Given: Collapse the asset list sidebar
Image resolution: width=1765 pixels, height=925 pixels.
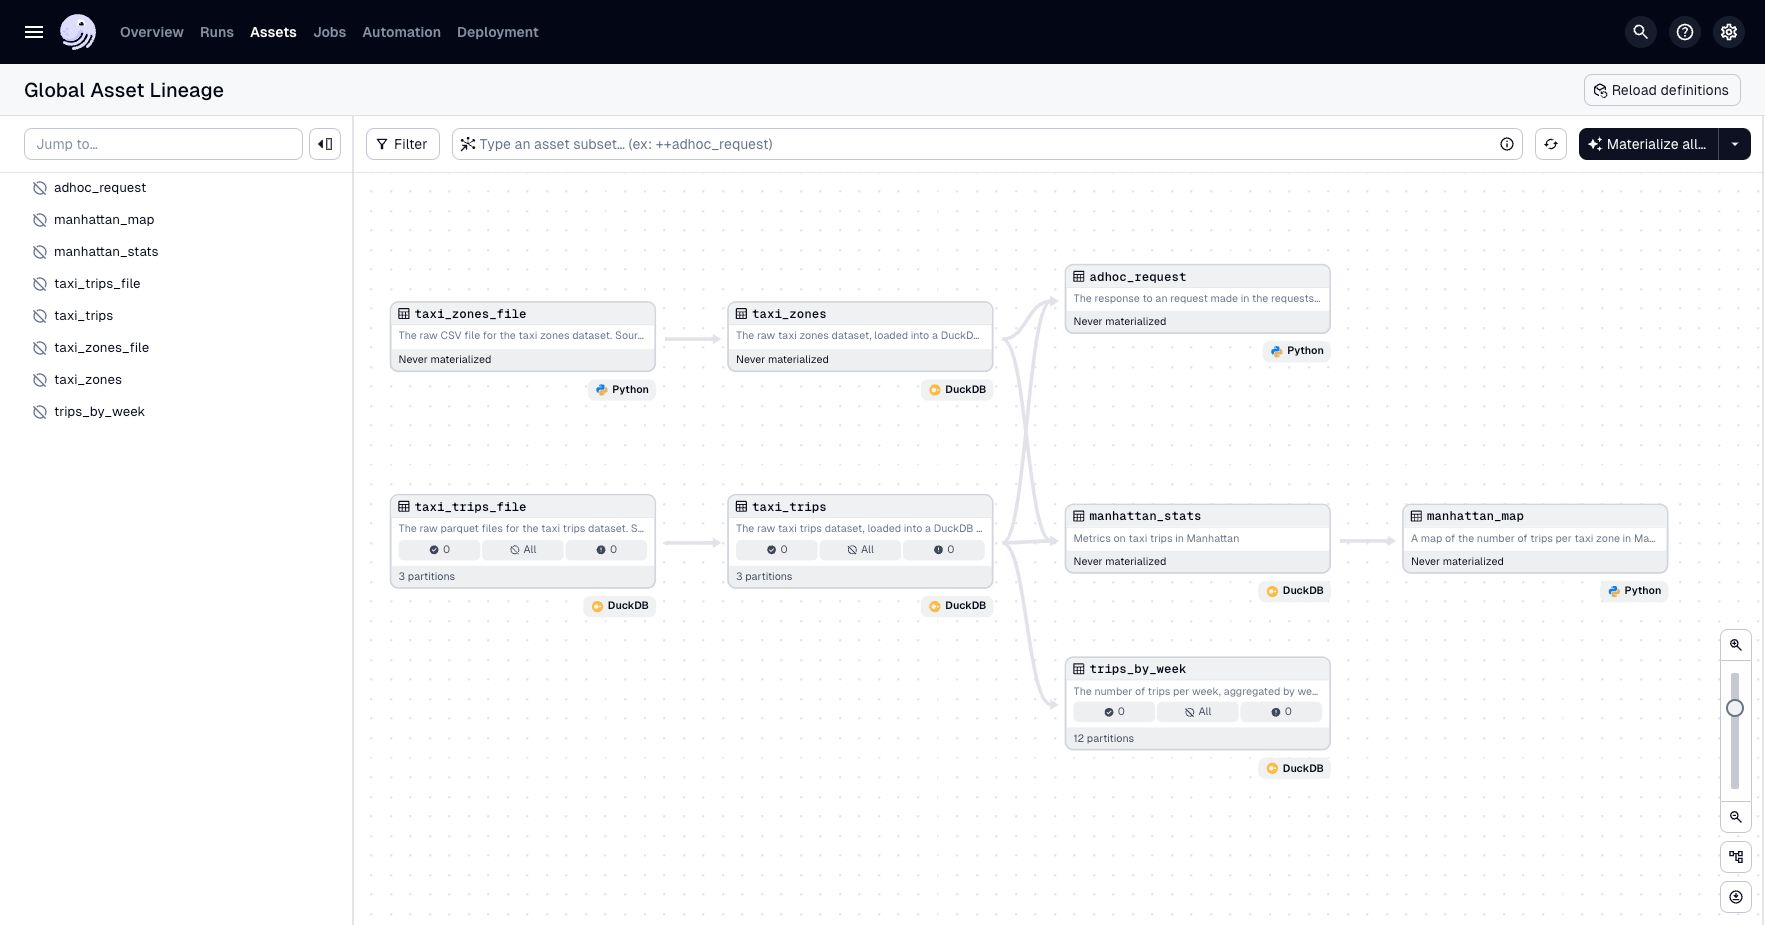Looking at the screenshot, I should (325, 144).
